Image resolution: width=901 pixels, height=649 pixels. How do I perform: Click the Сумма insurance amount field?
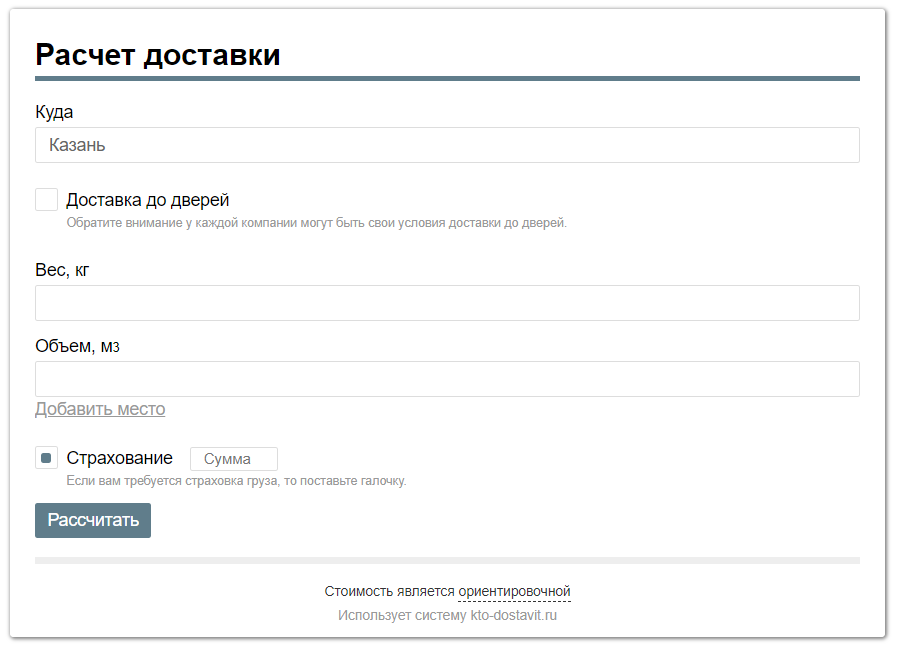click(x=234, y=459)
